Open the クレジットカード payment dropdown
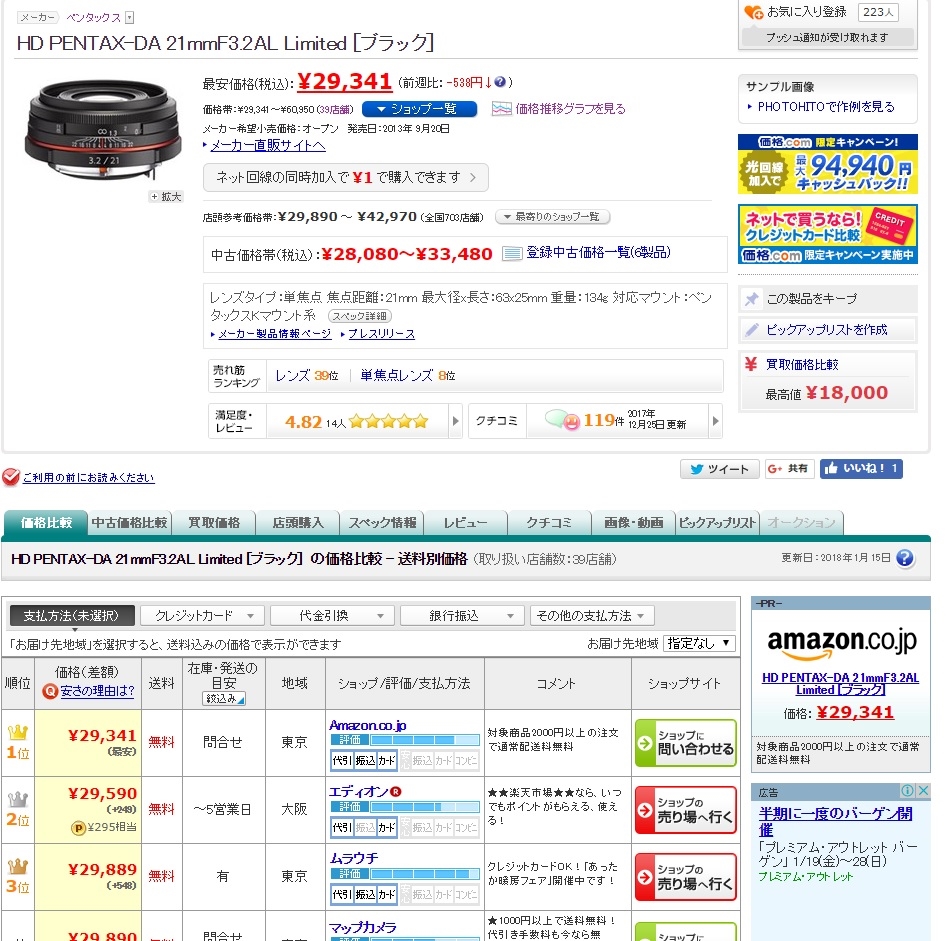This screenshot has height=941, width=946. click(x=202, y=616)
